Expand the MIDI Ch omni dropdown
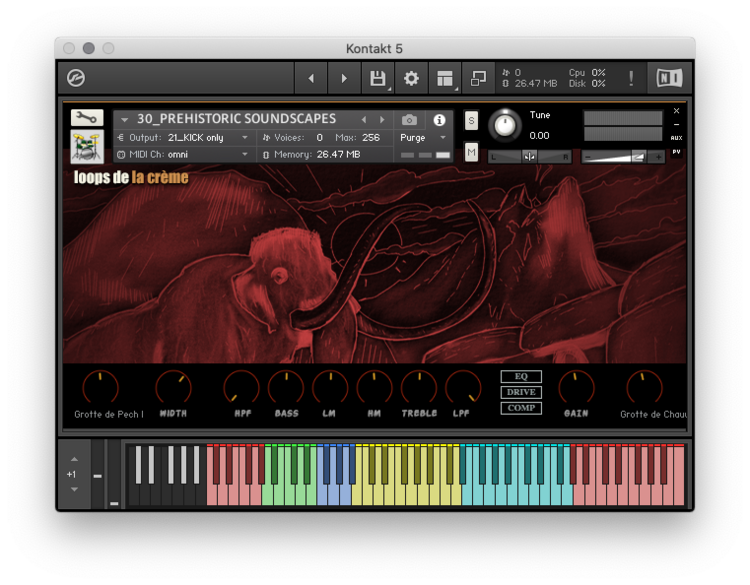Screen dimensions: 750x585 tap(185, 155)
